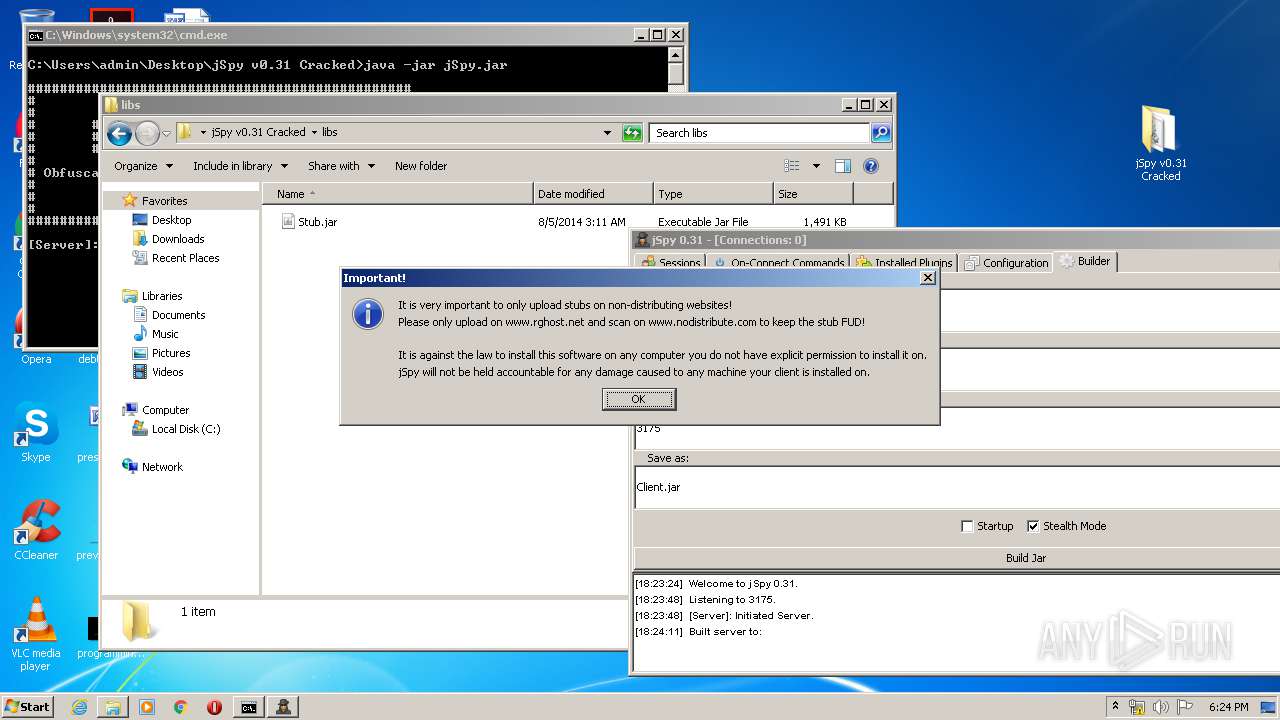The image size is (1280, 720).
Task: Open the Pictures library
Action: tap(171, 353)
